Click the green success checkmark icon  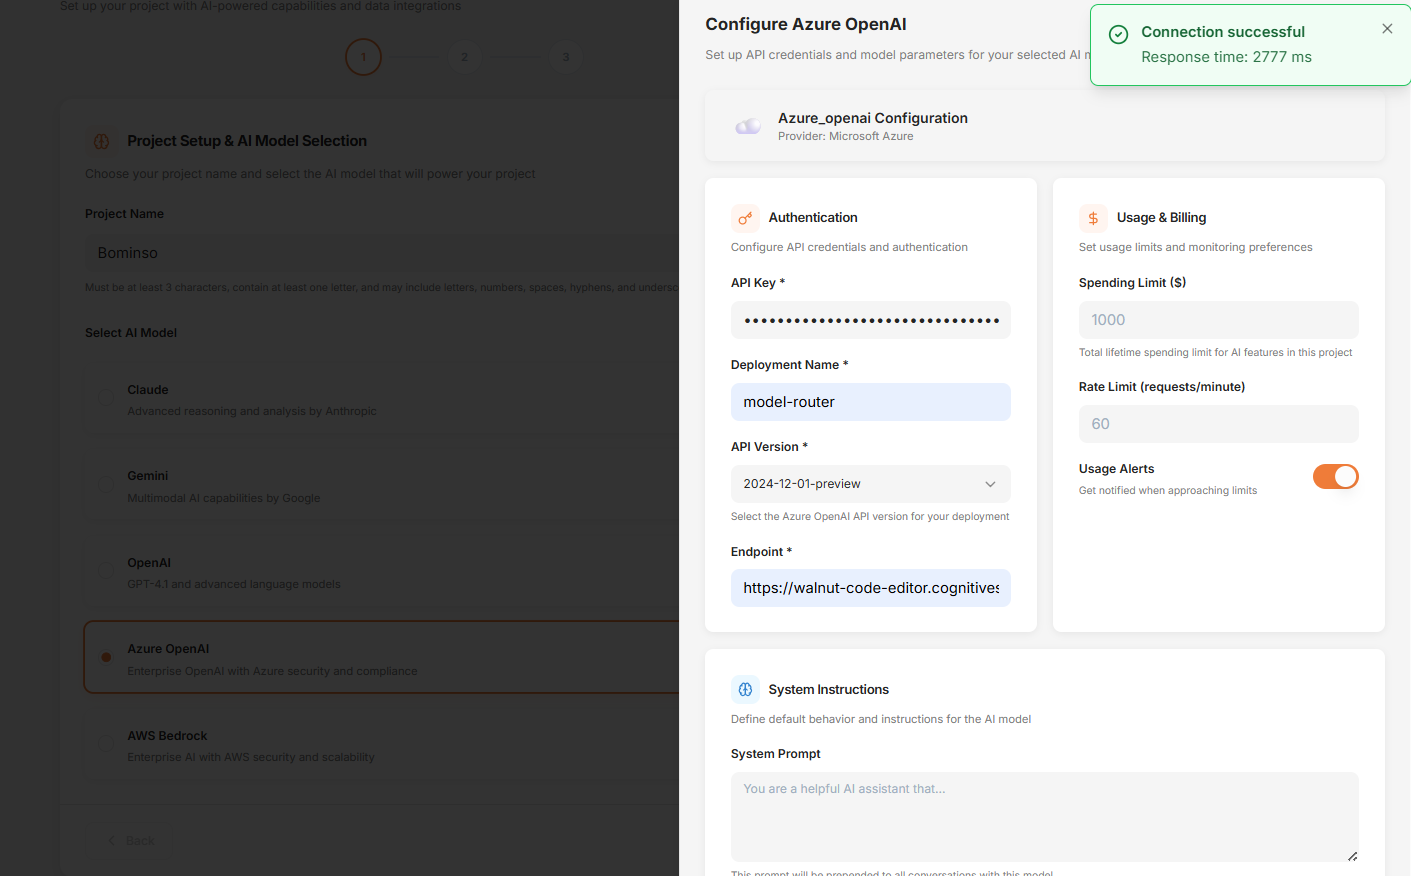click(1119, 34)
